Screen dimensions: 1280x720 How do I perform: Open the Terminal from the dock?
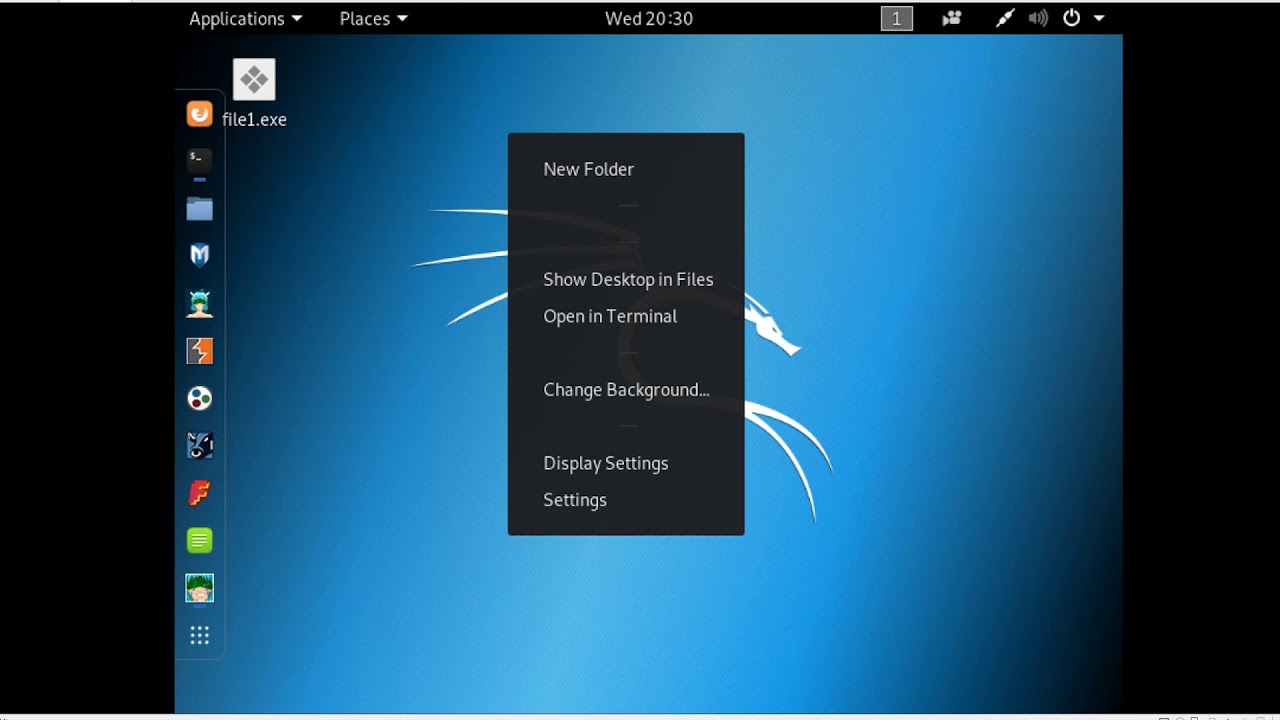[200, 159]
